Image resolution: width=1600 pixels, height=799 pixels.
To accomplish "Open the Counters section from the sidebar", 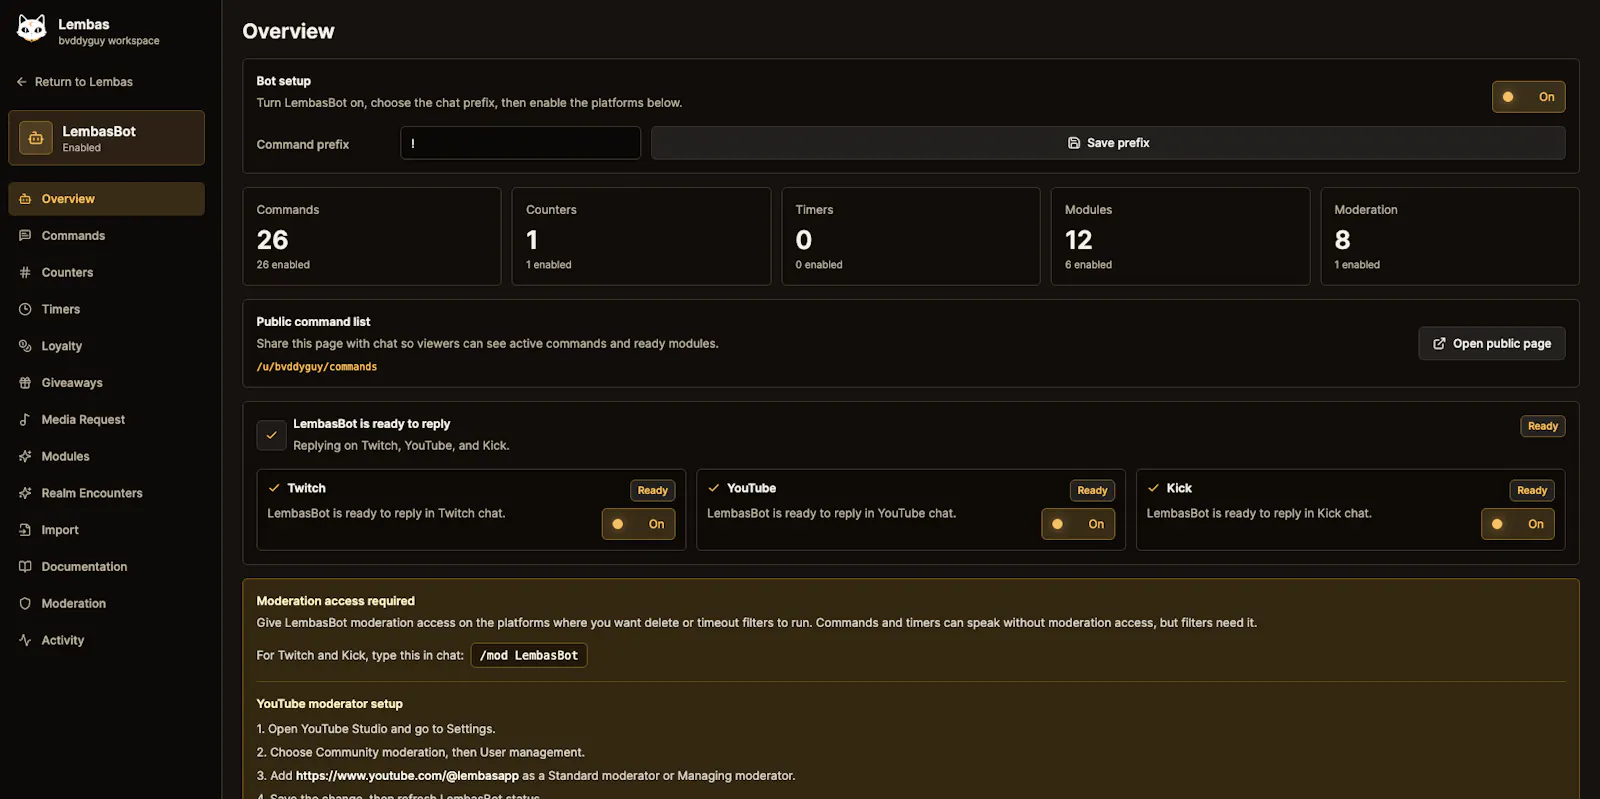I will tap(106, 272).
